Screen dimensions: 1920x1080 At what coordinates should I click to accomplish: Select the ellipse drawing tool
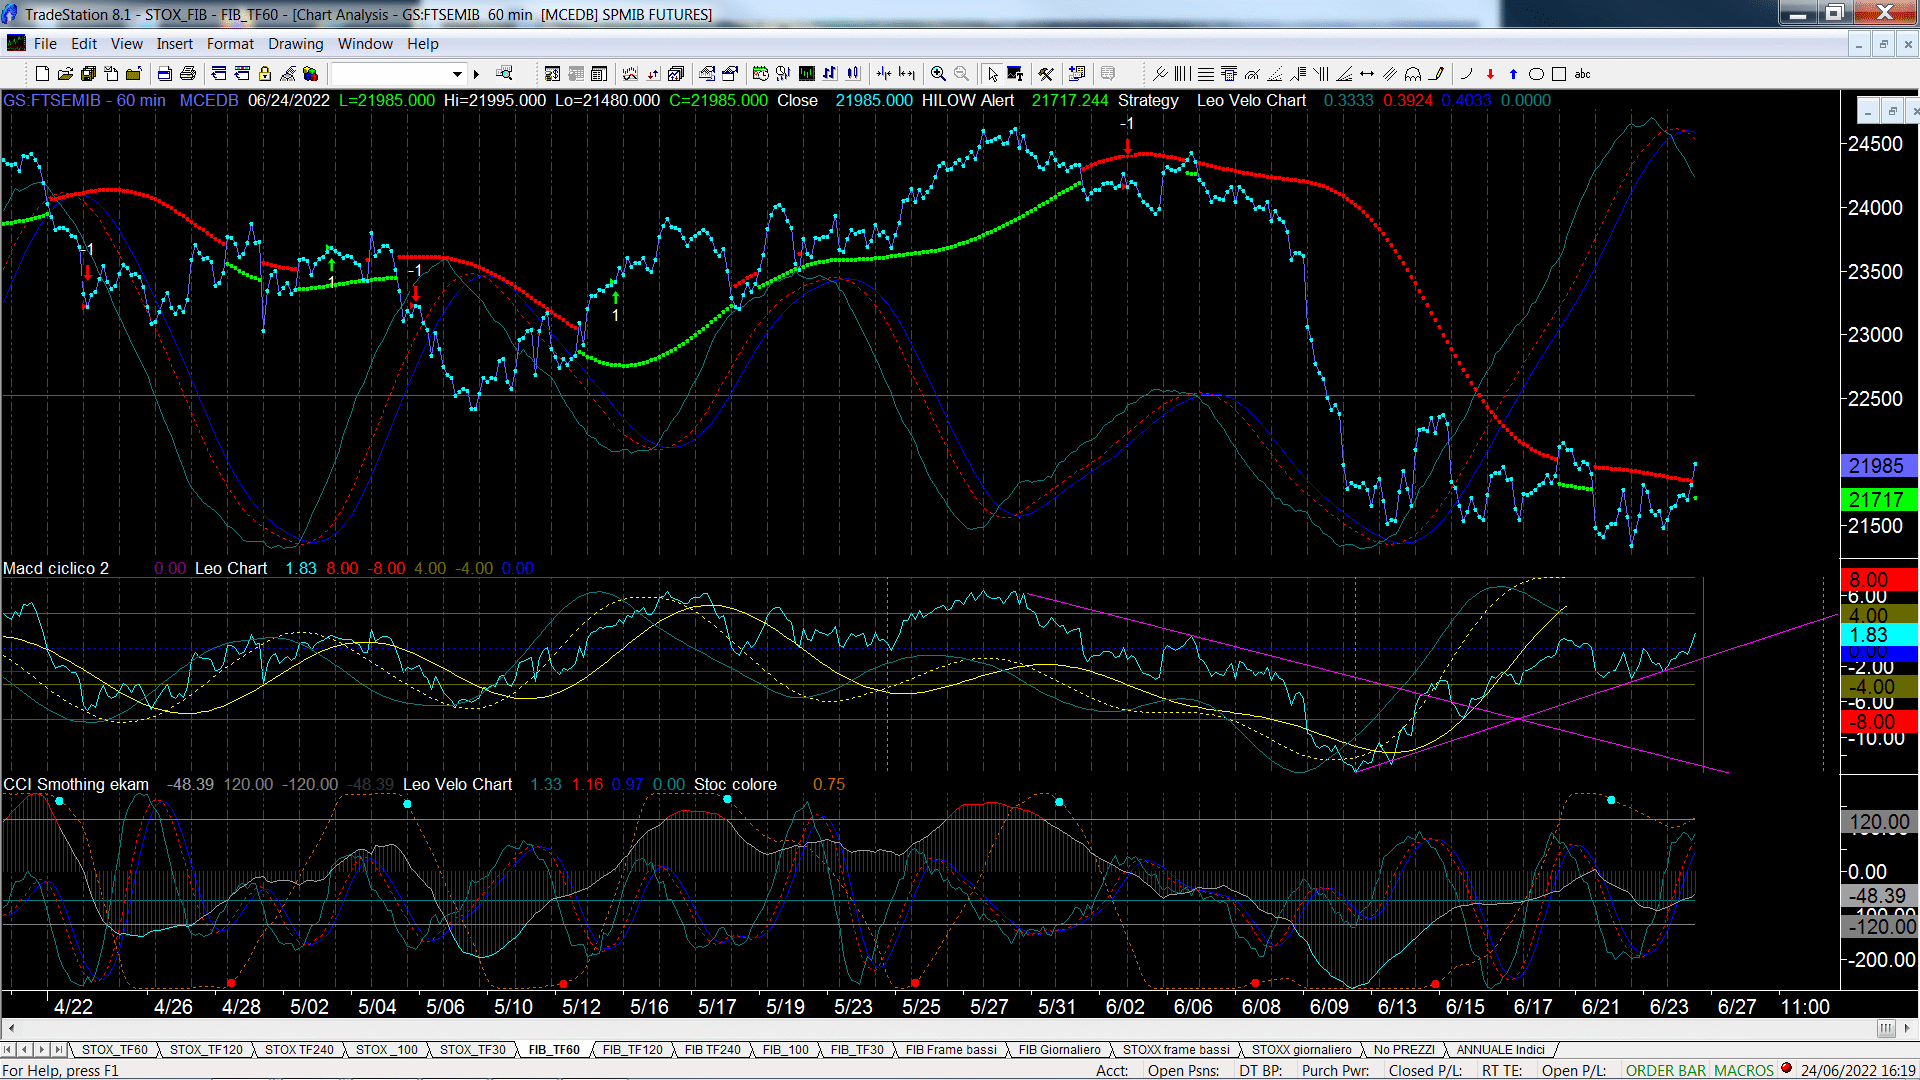(1536, 74)
